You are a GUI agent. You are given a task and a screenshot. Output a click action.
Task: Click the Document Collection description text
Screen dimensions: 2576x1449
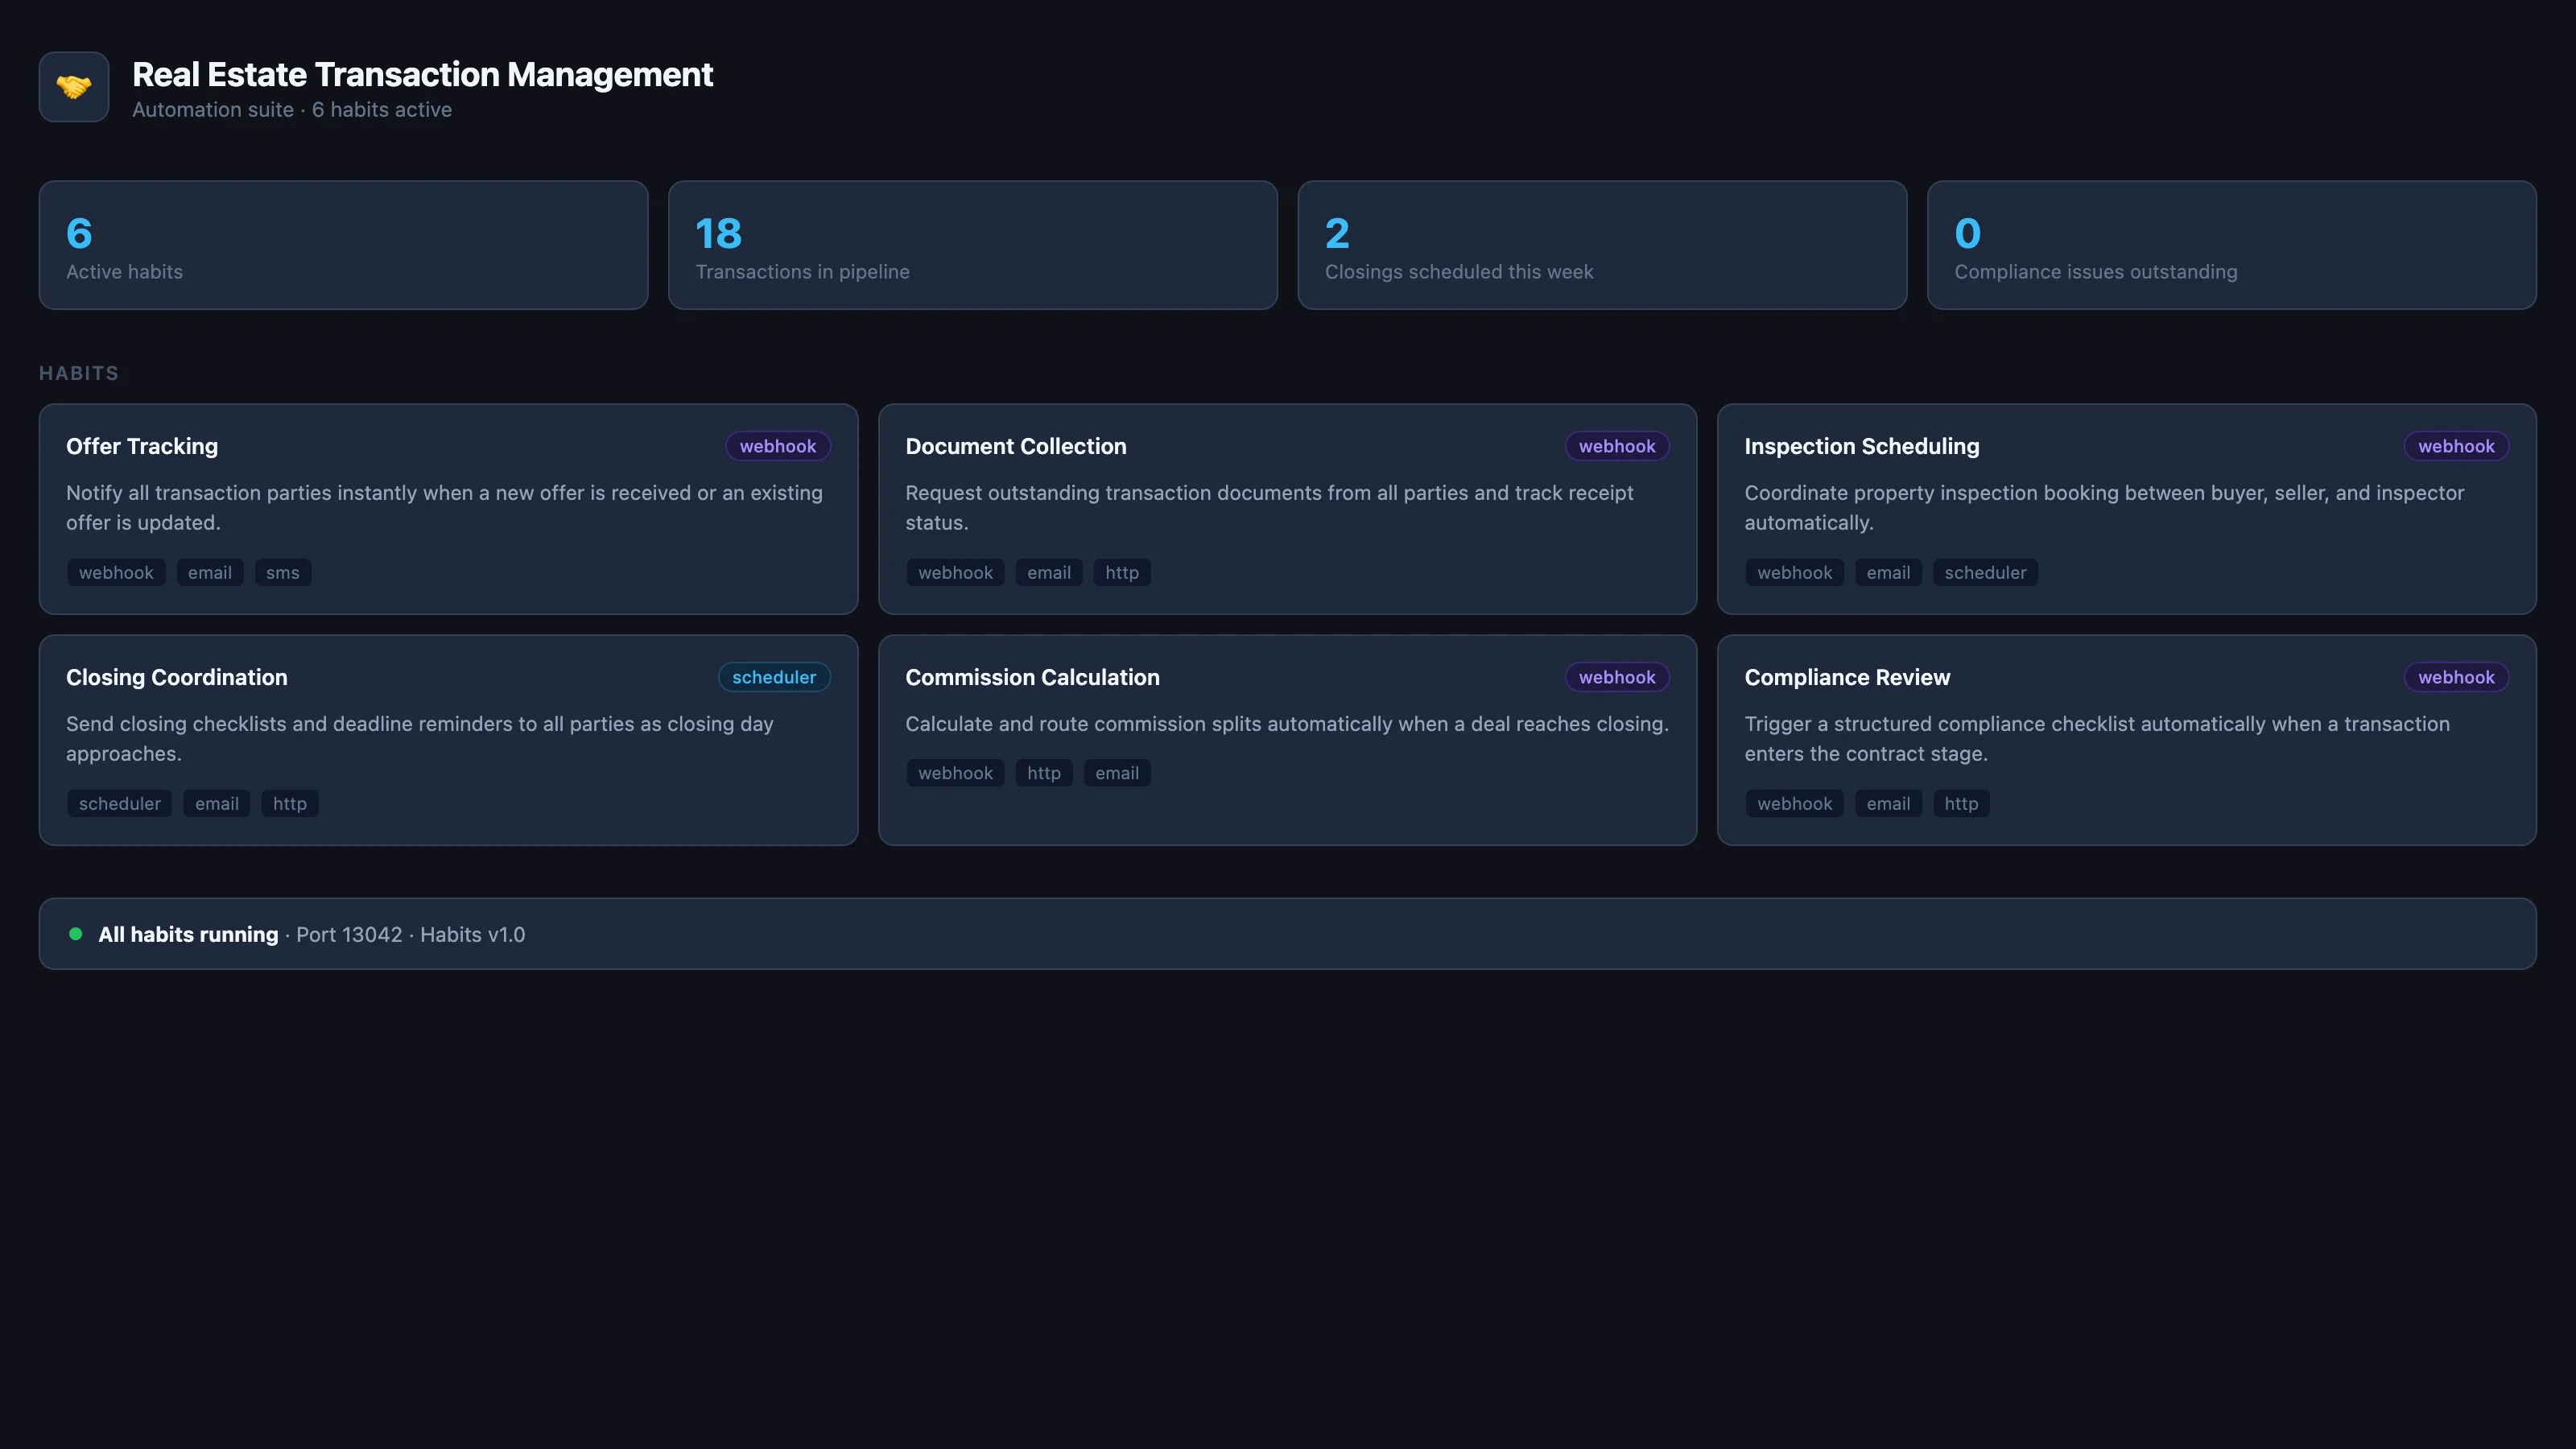[1269, 508]
